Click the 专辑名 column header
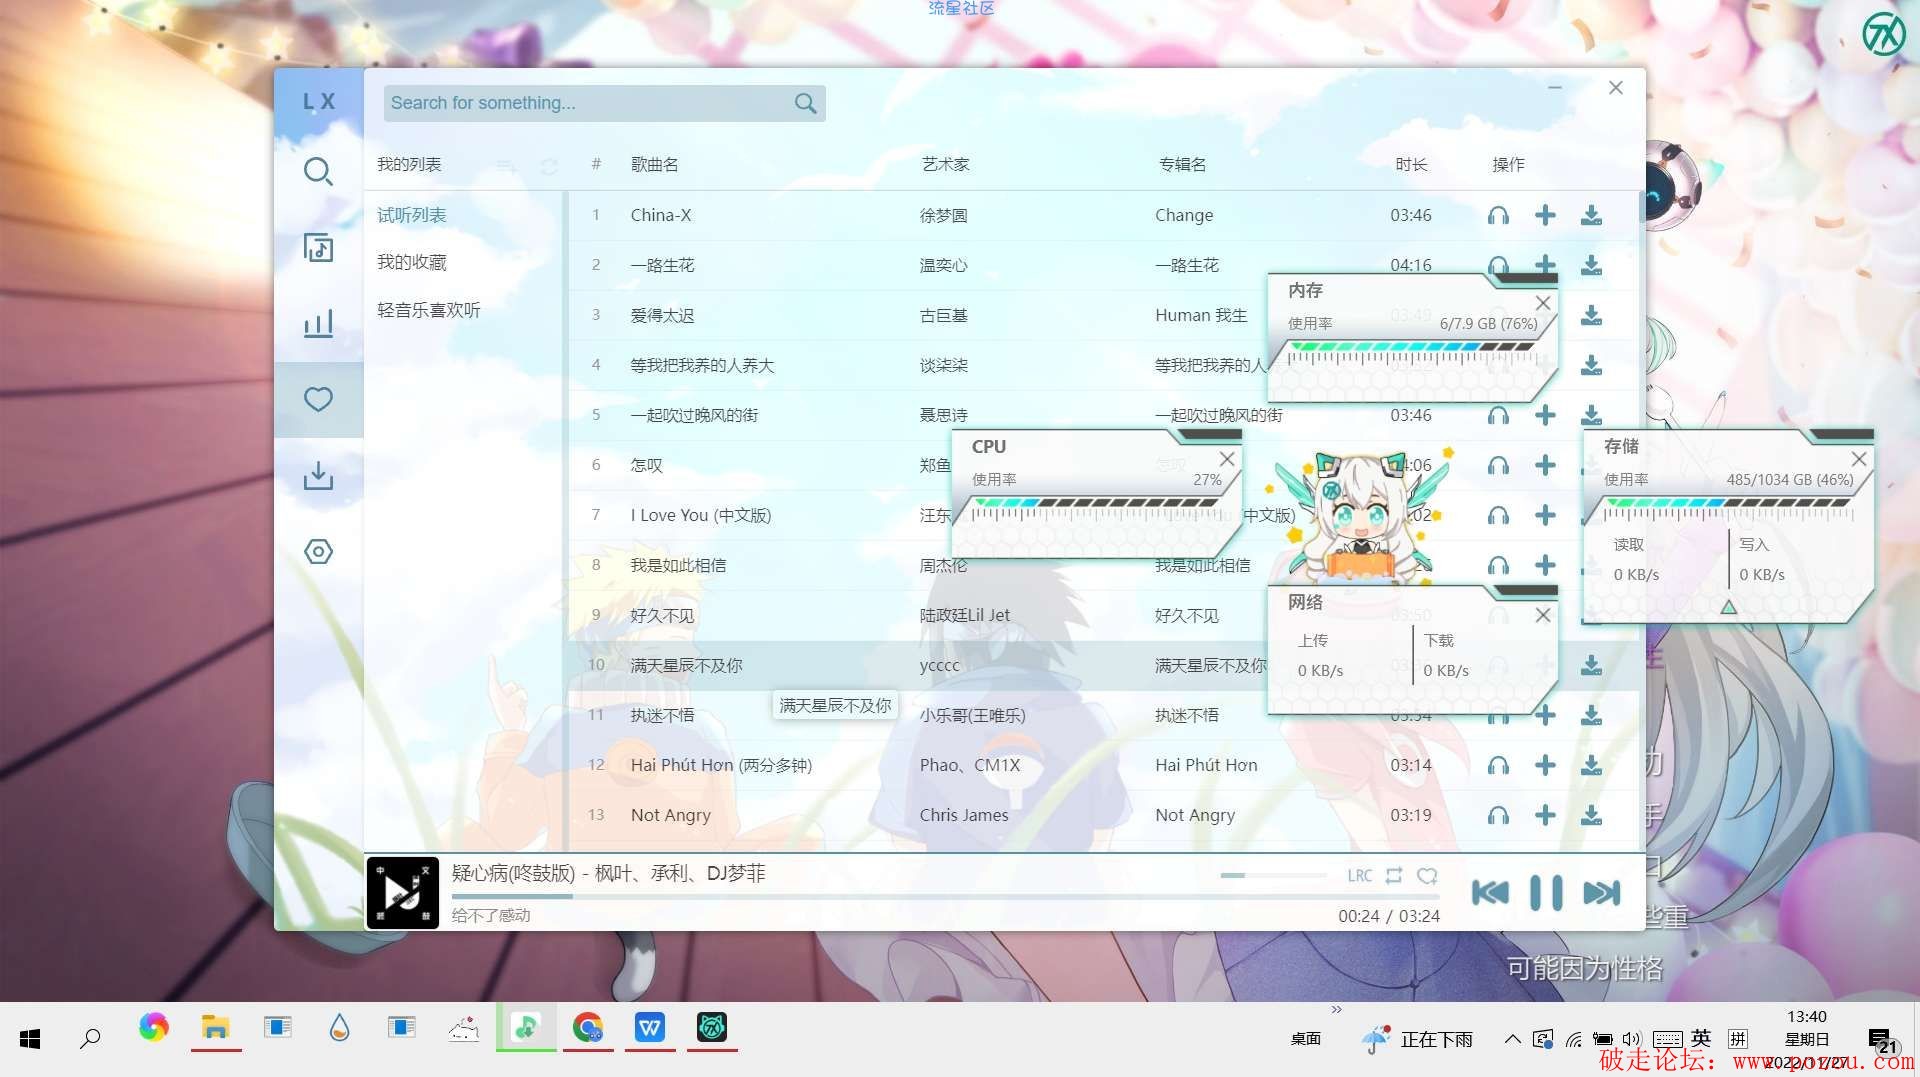Screen dimensions: 1920x1077 click(x=1182, y=164)
